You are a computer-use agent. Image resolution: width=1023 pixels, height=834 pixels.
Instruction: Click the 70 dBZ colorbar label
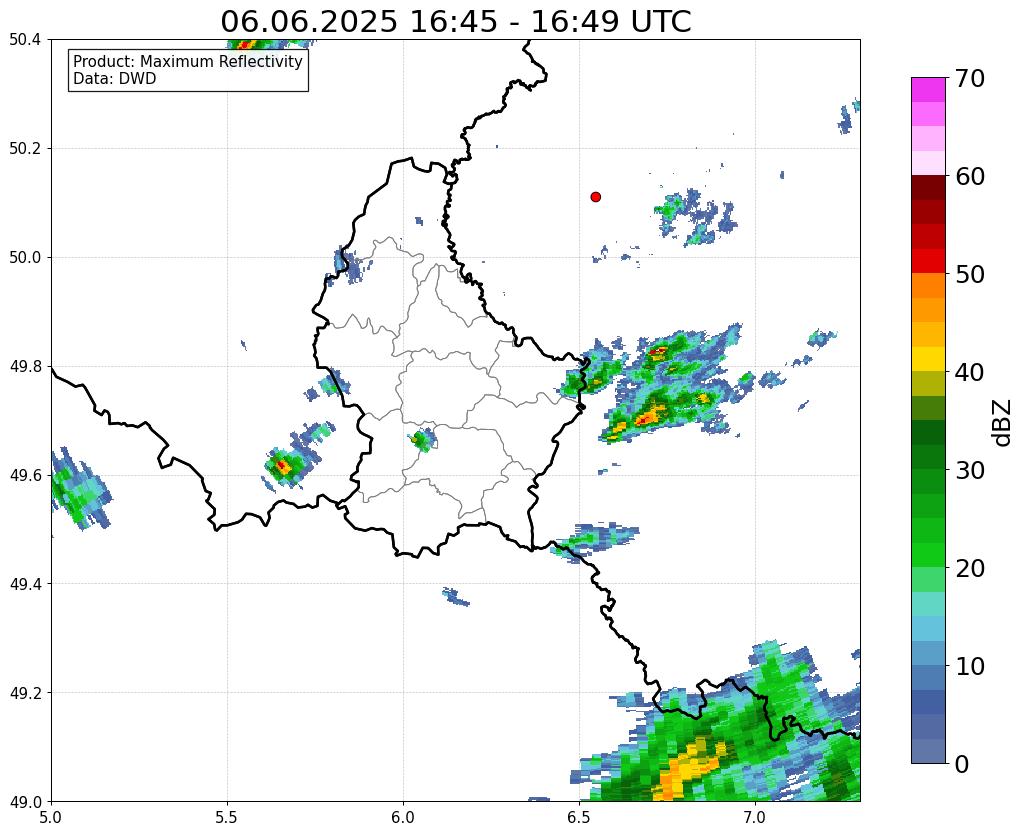968,78
